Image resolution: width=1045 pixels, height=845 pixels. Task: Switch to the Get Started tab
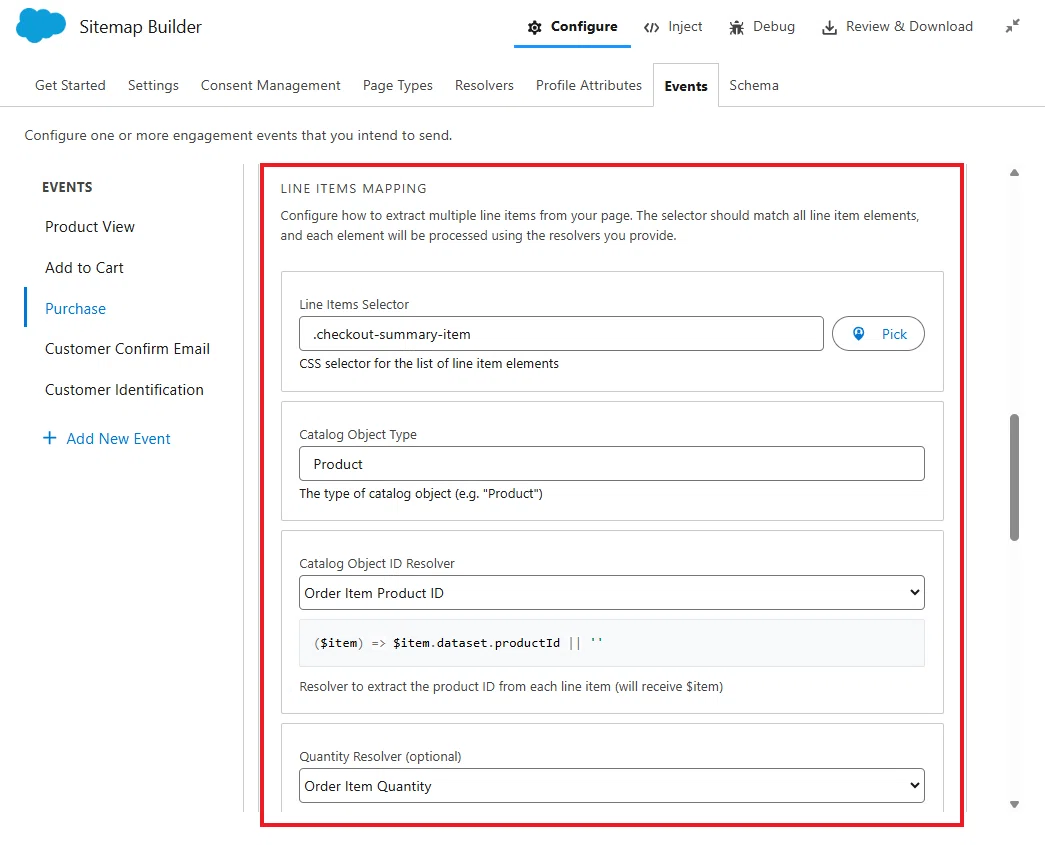70,85
